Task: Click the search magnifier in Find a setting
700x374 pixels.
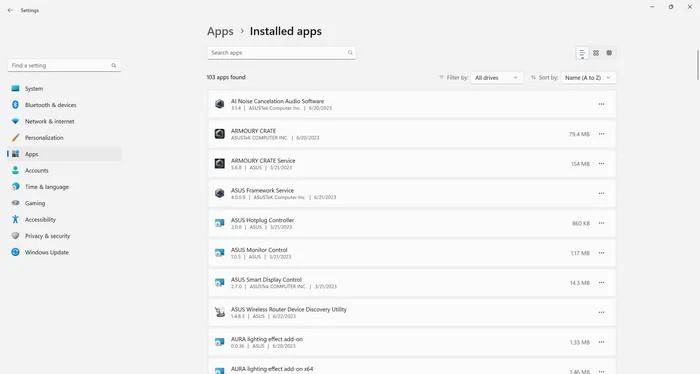Action: [x=114, y=66]
